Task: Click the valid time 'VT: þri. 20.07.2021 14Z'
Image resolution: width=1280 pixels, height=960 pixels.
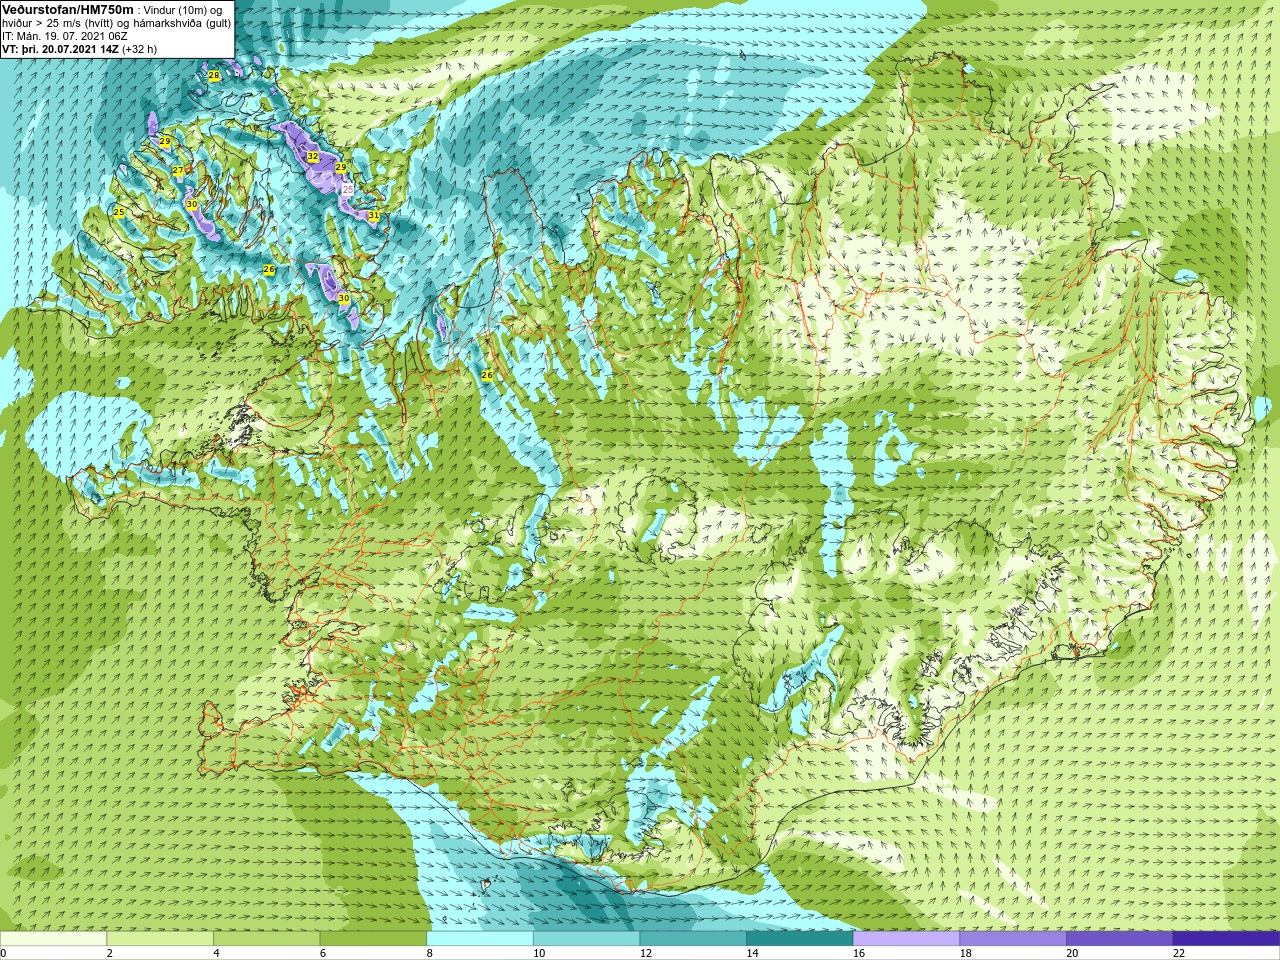Action: (x=60, y=49)
